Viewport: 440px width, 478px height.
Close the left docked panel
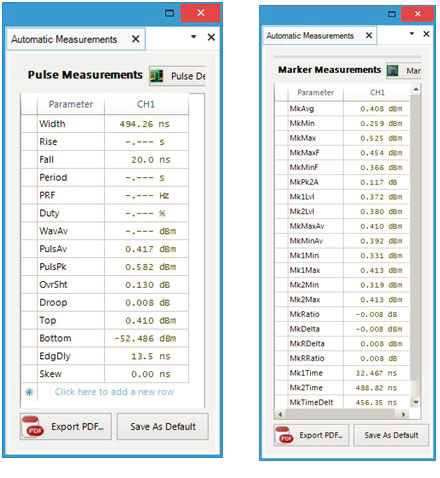pyautogui.click(x=211, y=37)
